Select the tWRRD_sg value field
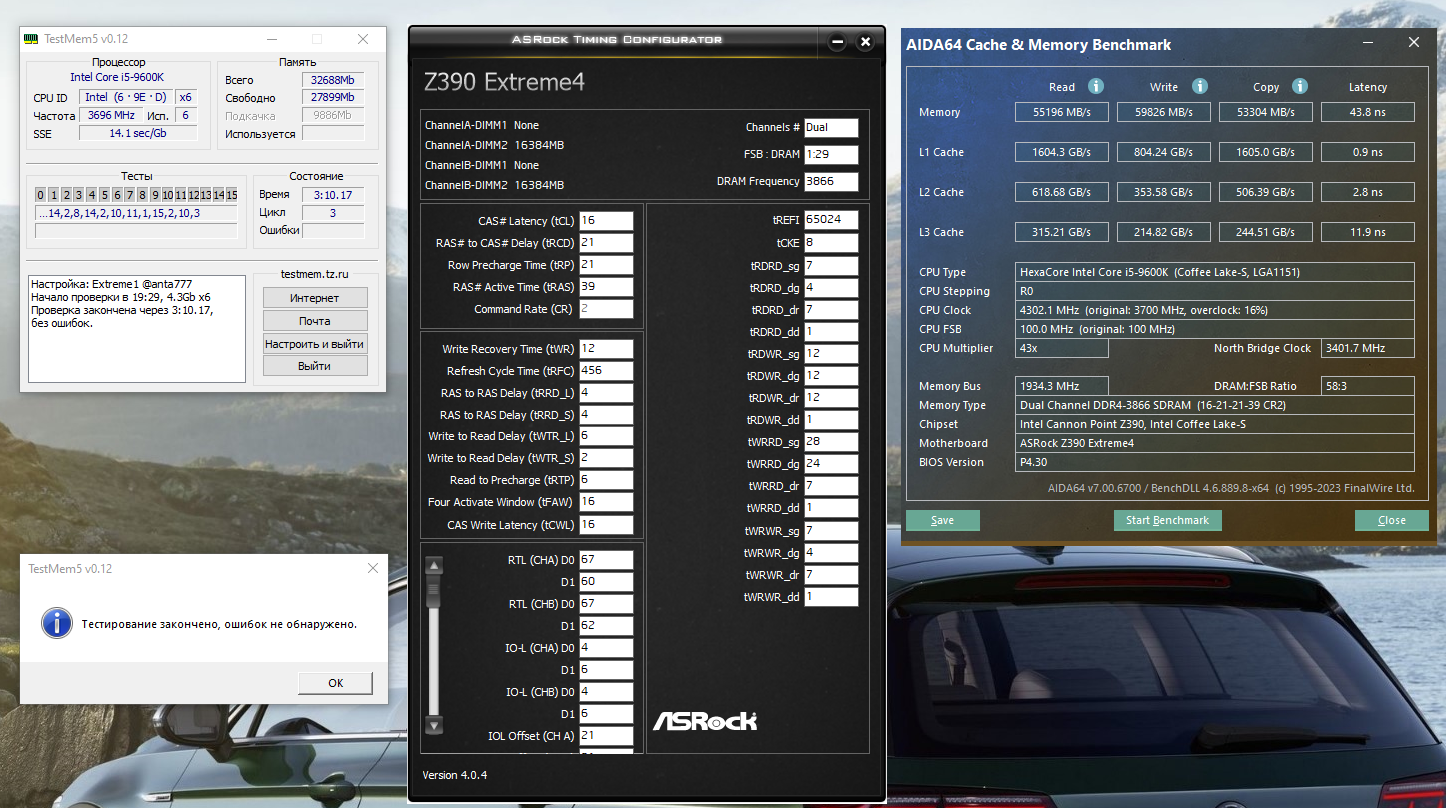Screen dimensions: 1446x808 click(x=831, y=442)
